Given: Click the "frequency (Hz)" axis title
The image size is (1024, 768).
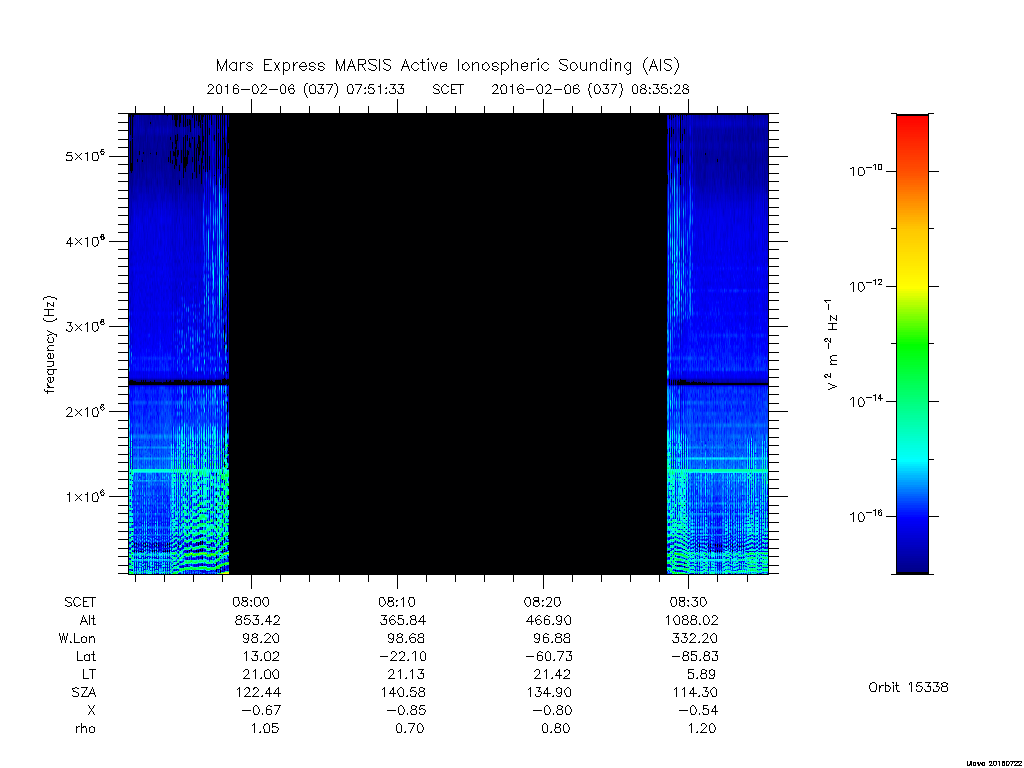Looking at the screenshot, I should 50,345.
